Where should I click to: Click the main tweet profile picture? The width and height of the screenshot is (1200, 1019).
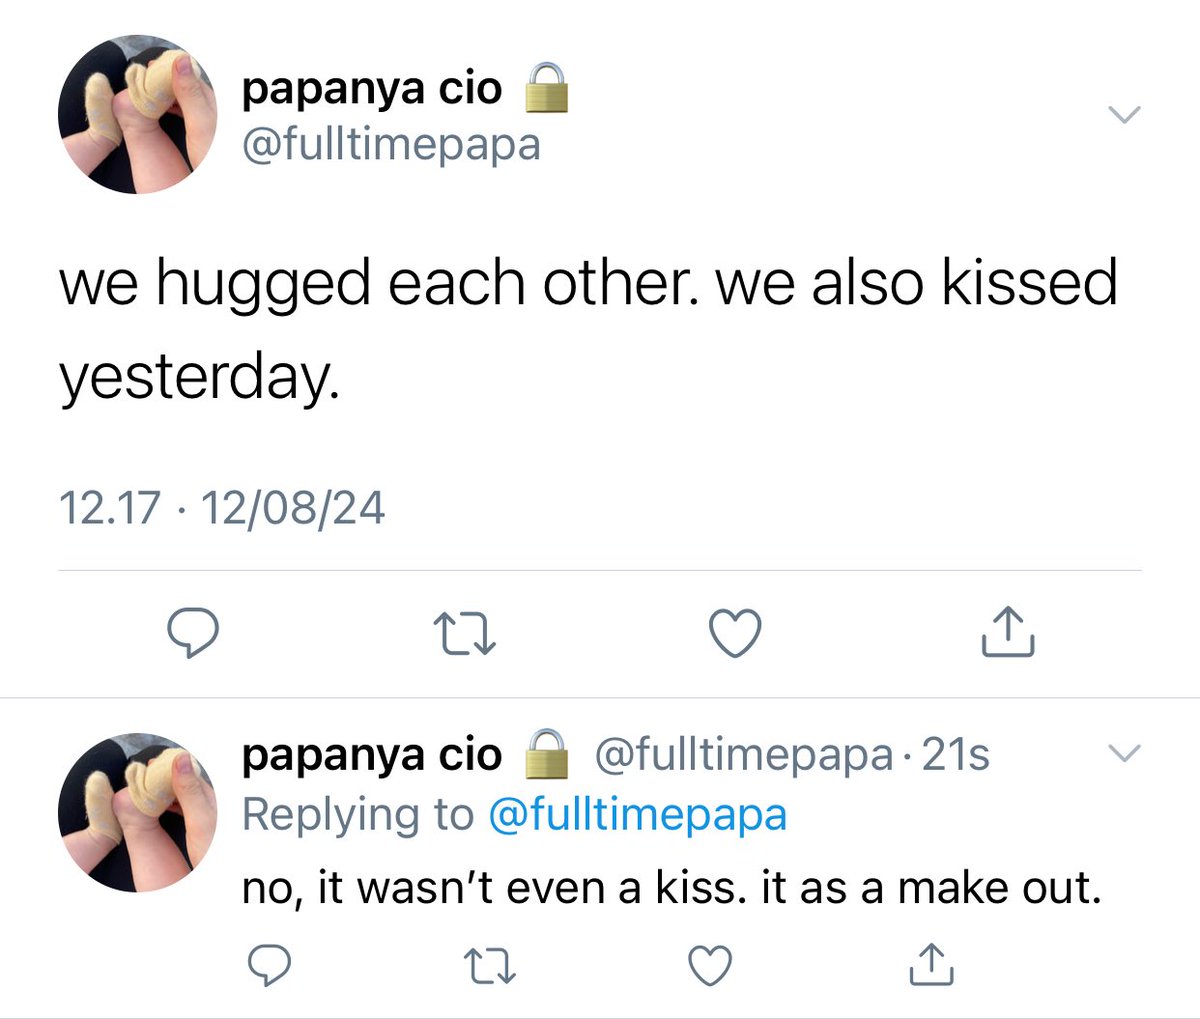(138, 114)
